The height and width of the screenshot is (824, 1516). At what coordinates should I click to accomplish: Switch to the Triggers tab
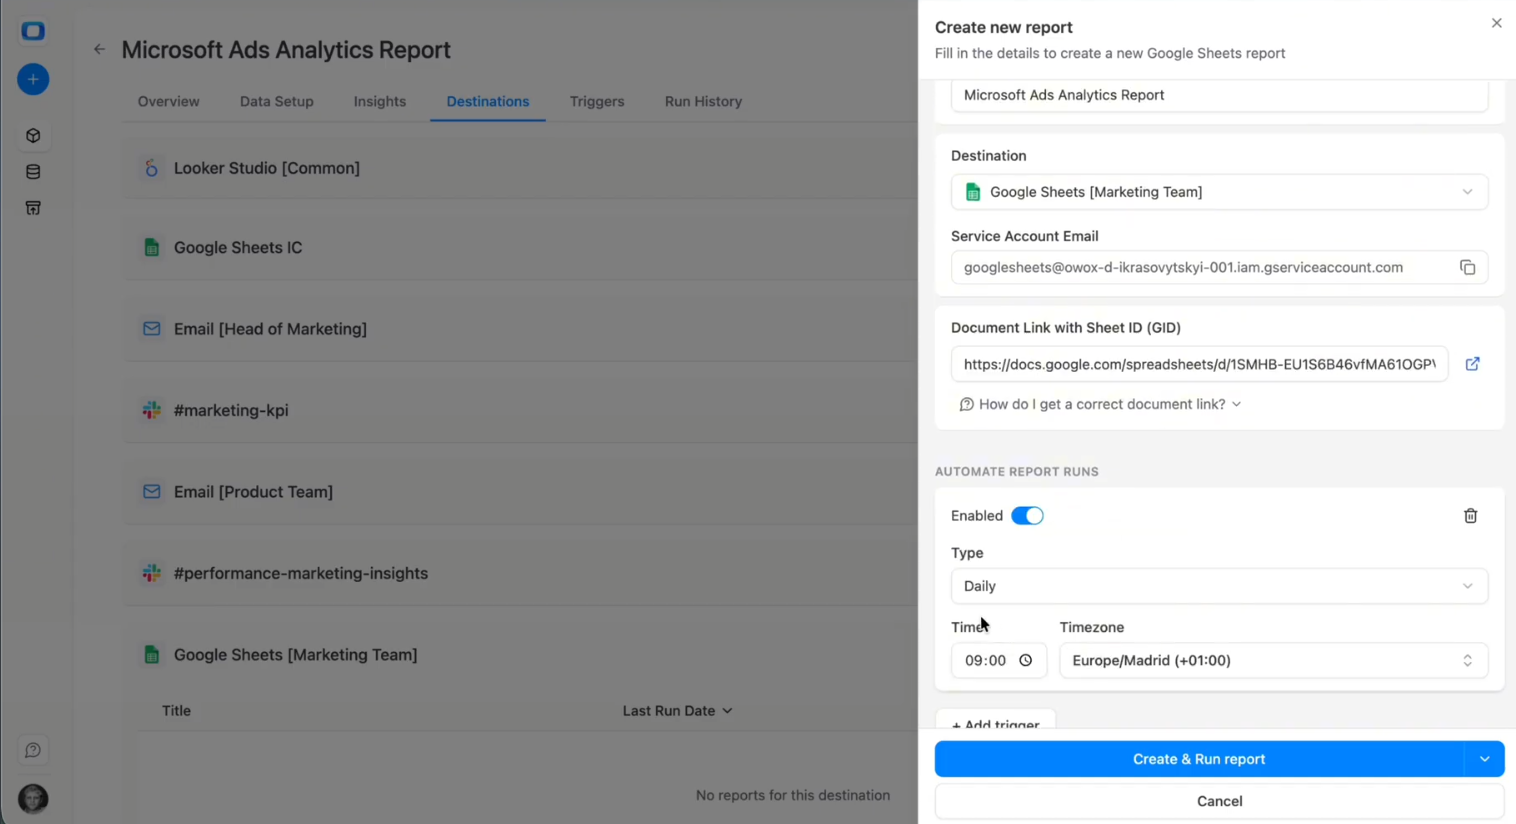pyautogui.click(x=597, y=101)
